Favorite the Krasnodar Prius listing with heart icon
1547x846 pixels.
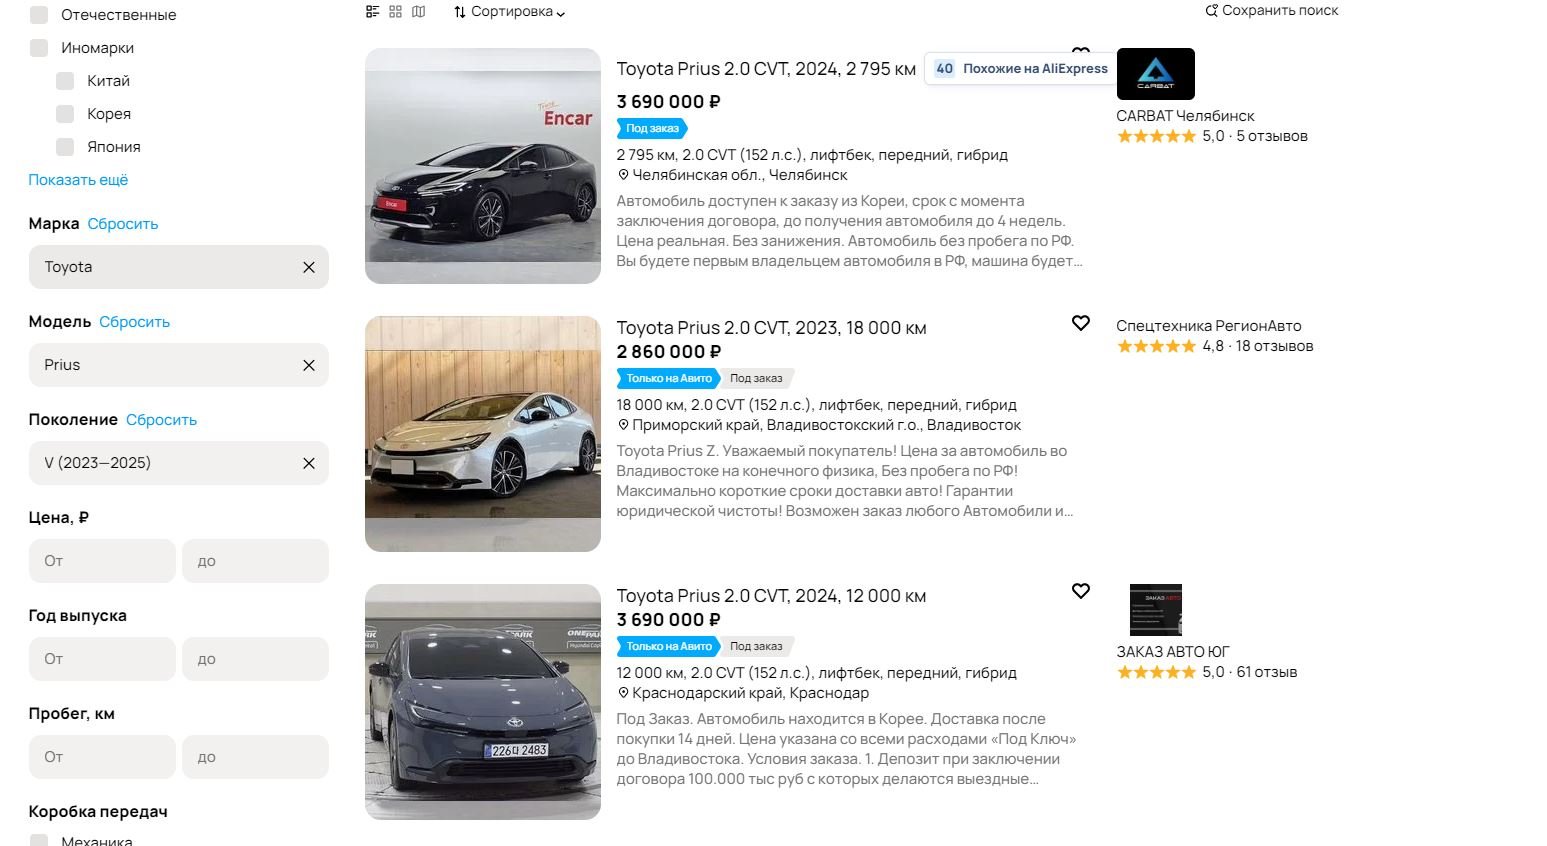click(x=1081, y=591)
